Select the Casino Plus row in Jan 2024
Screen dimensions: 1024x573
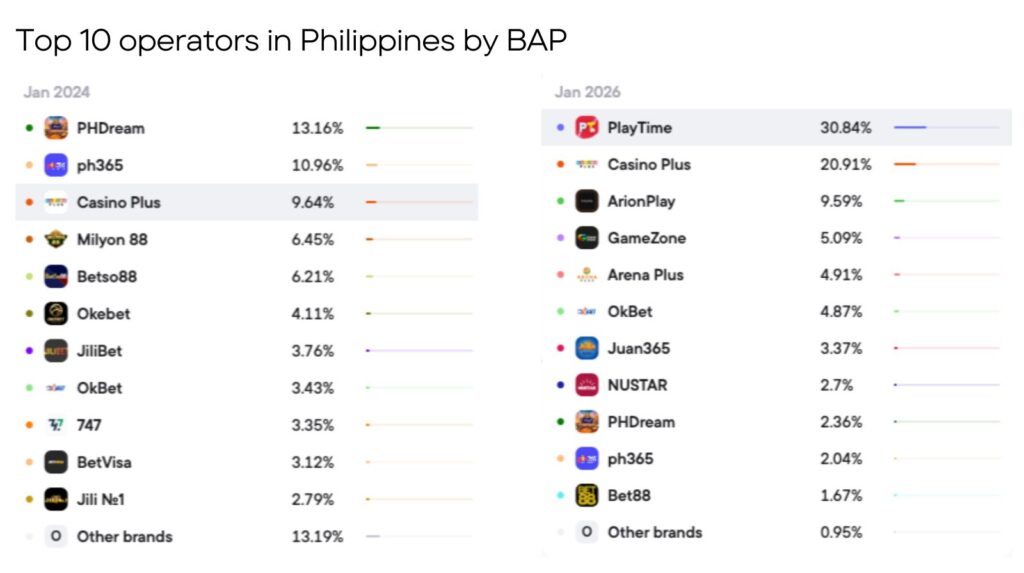(x=246, y=202)
